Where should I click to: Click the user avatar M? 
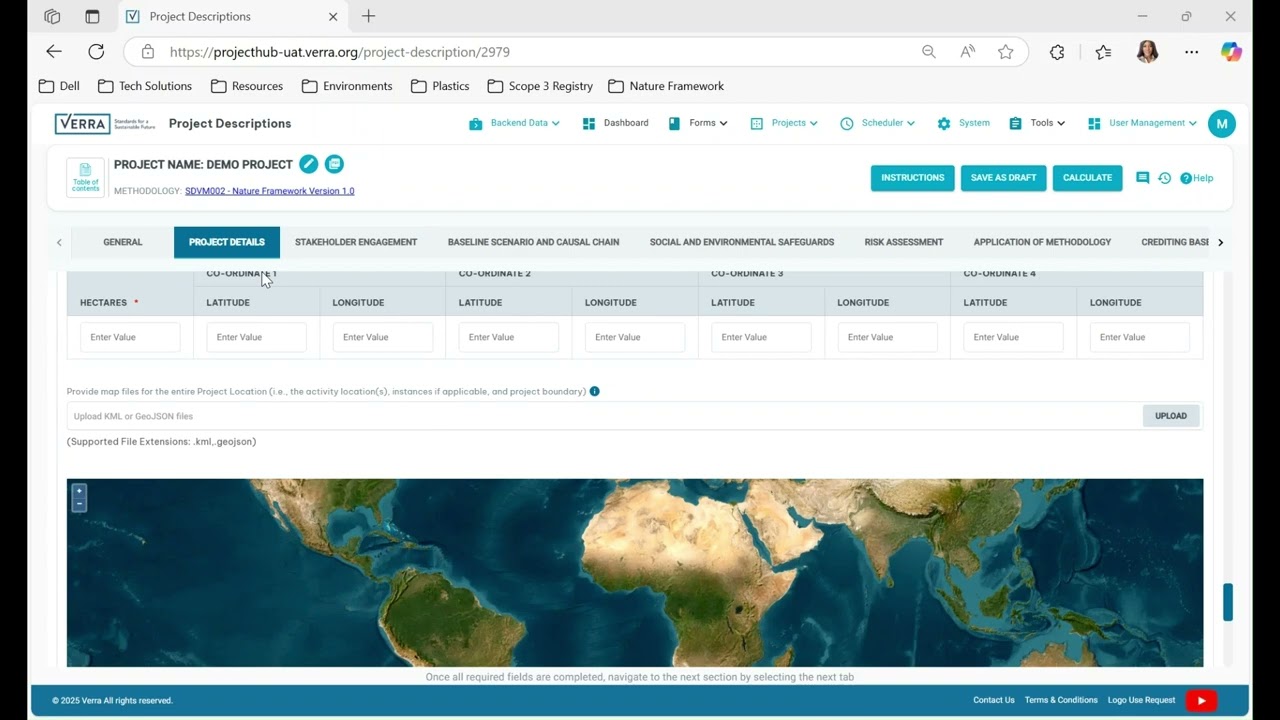click(x=1221, y=123)
